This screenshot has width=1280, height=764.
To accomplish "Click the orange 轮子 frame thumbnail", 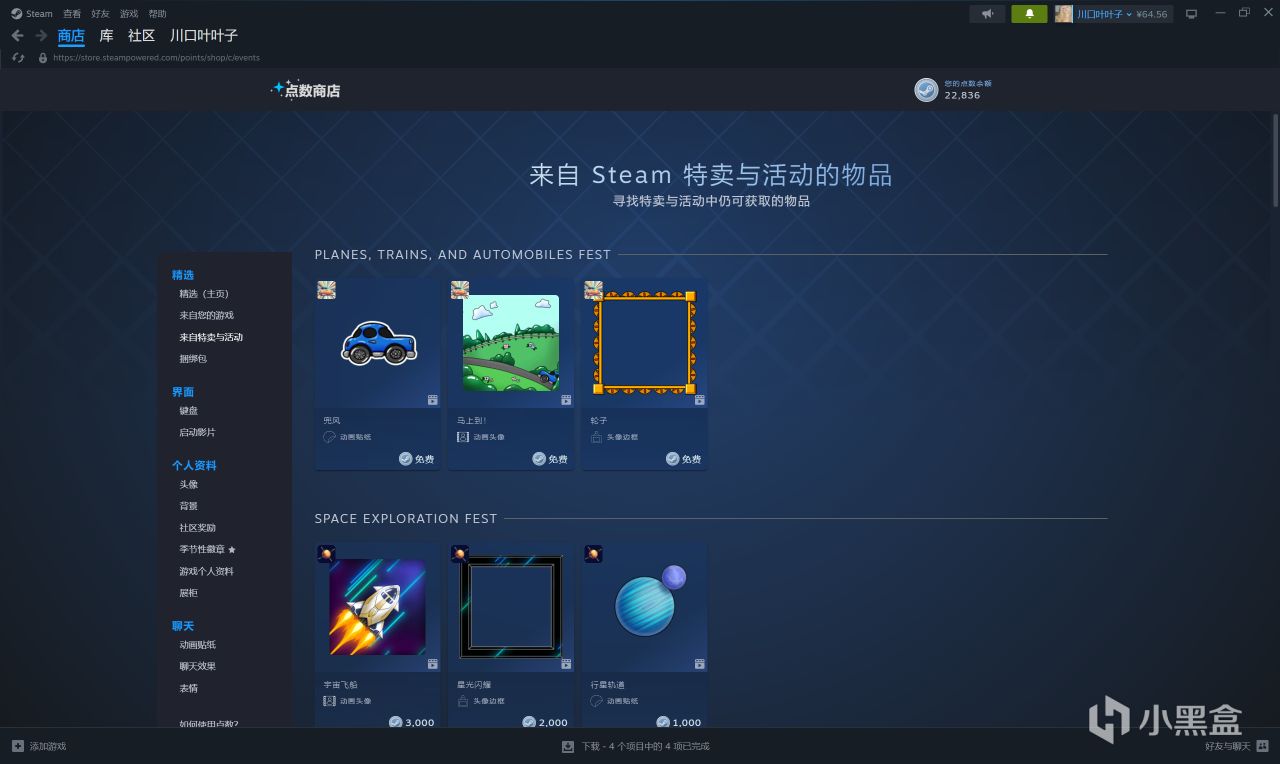I will (644, 343).
